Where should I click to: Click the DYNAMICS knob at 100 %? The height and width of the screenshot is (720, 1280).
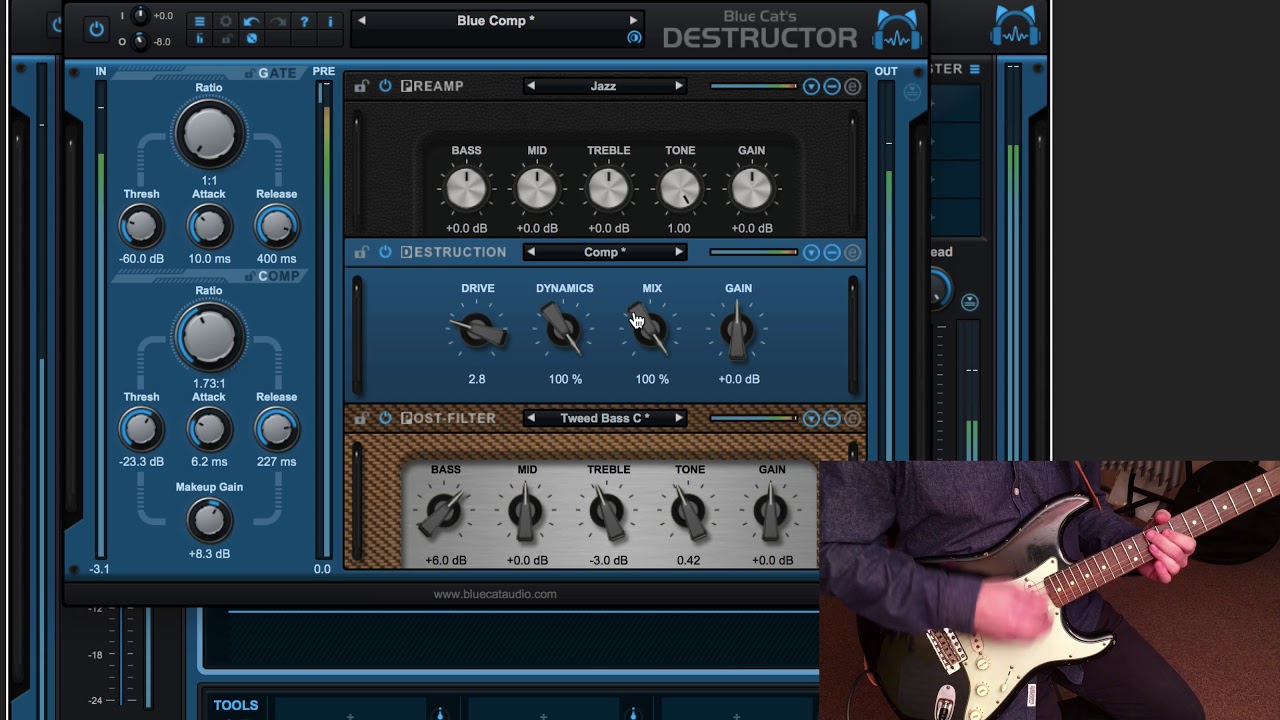564,329
